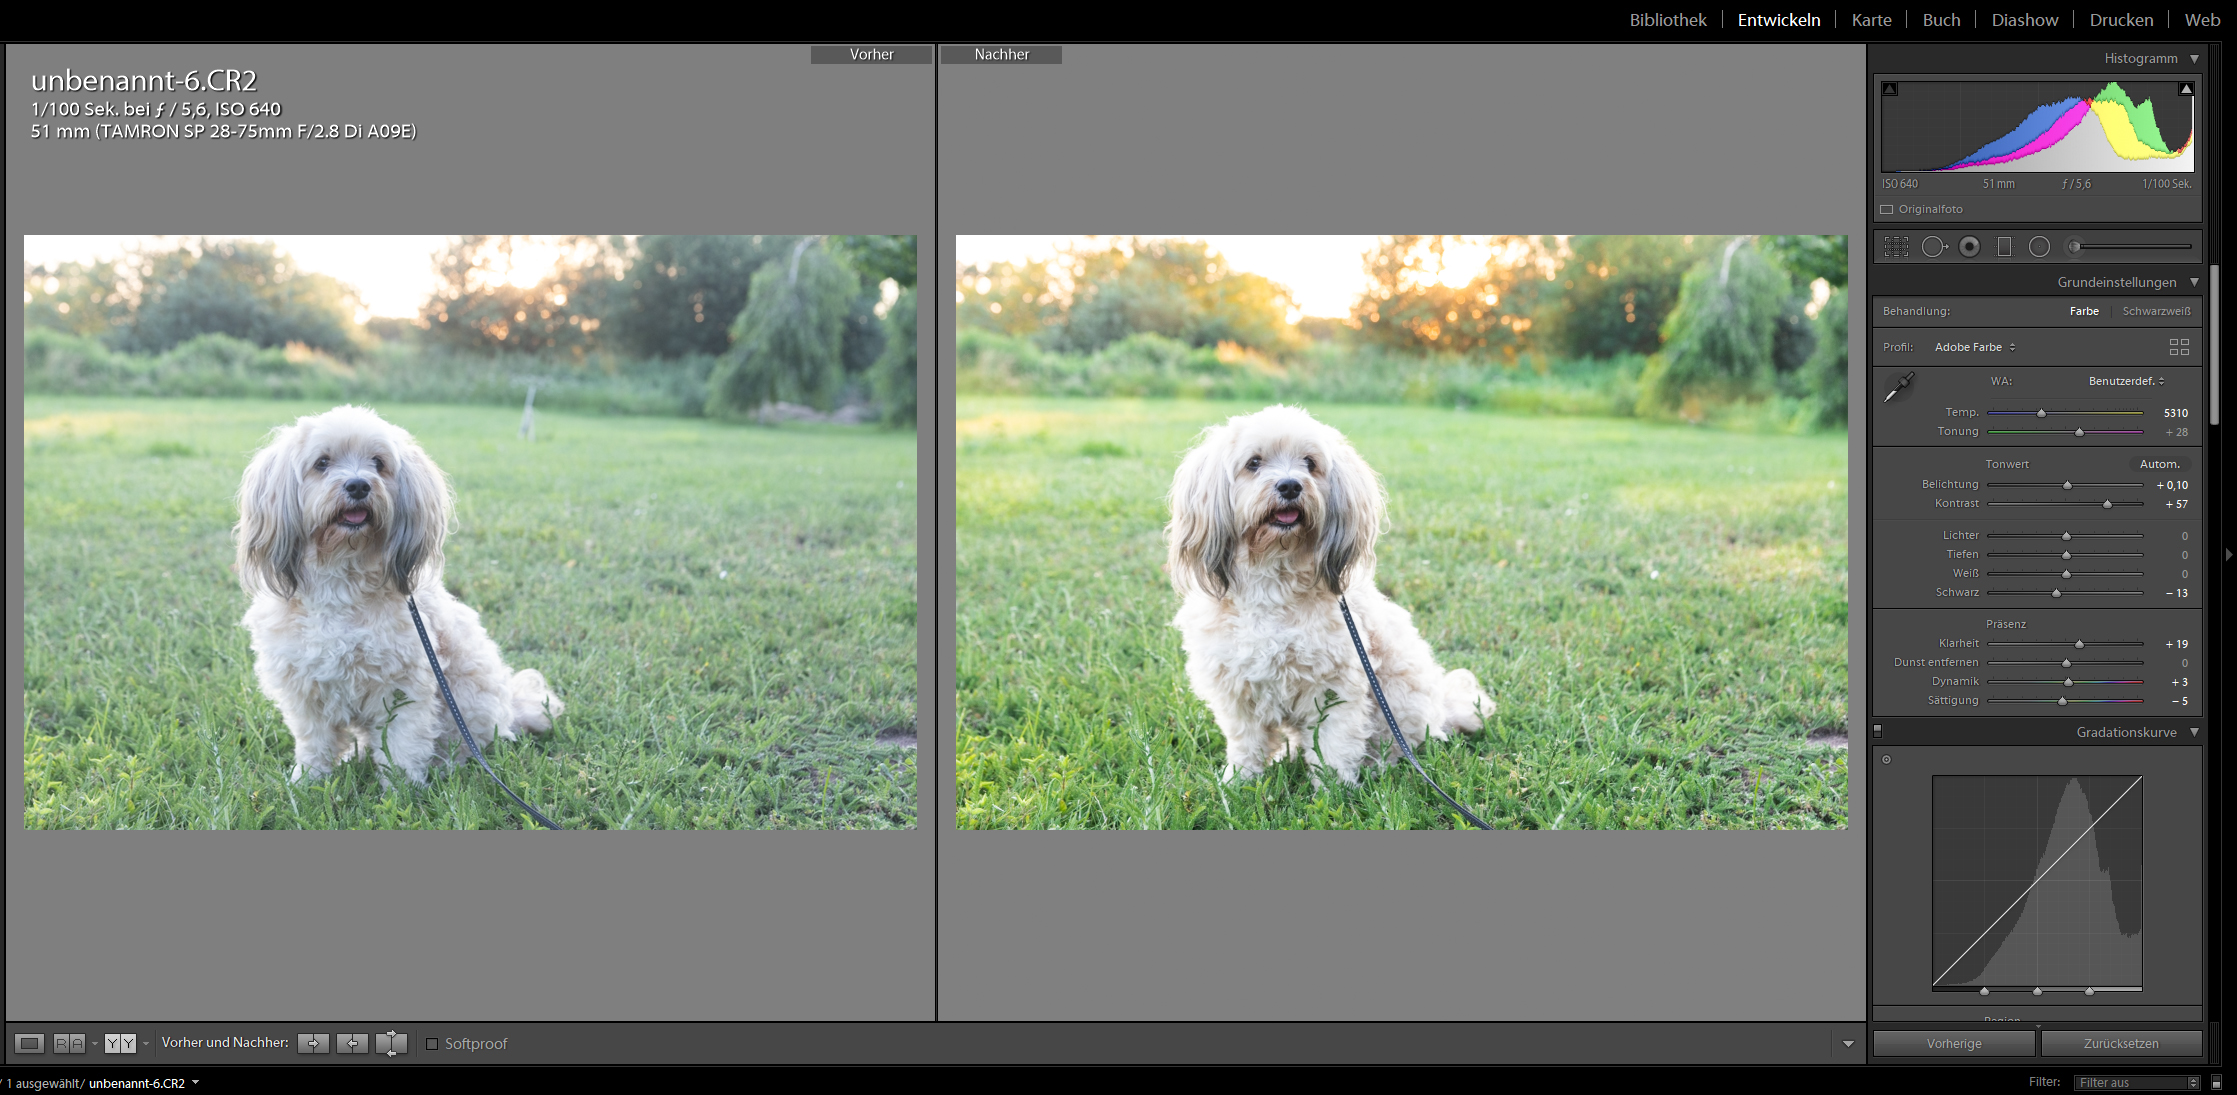The height and width of the screenshot is (1095, 2237).
Task: Choose the graduated filter tool
Action: coord(2004,247)
